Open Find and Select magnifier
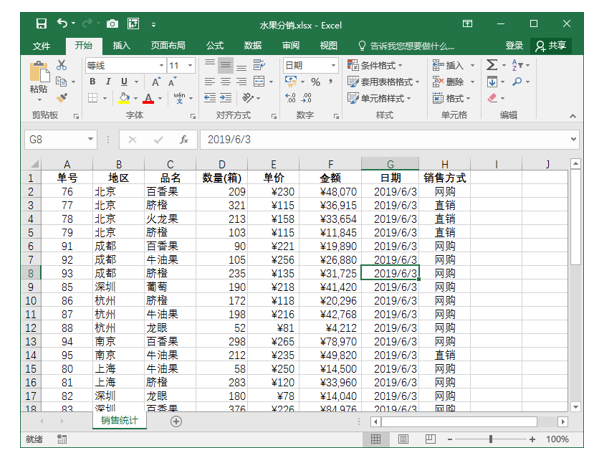 pyautogui.click(x=517, y=81)
